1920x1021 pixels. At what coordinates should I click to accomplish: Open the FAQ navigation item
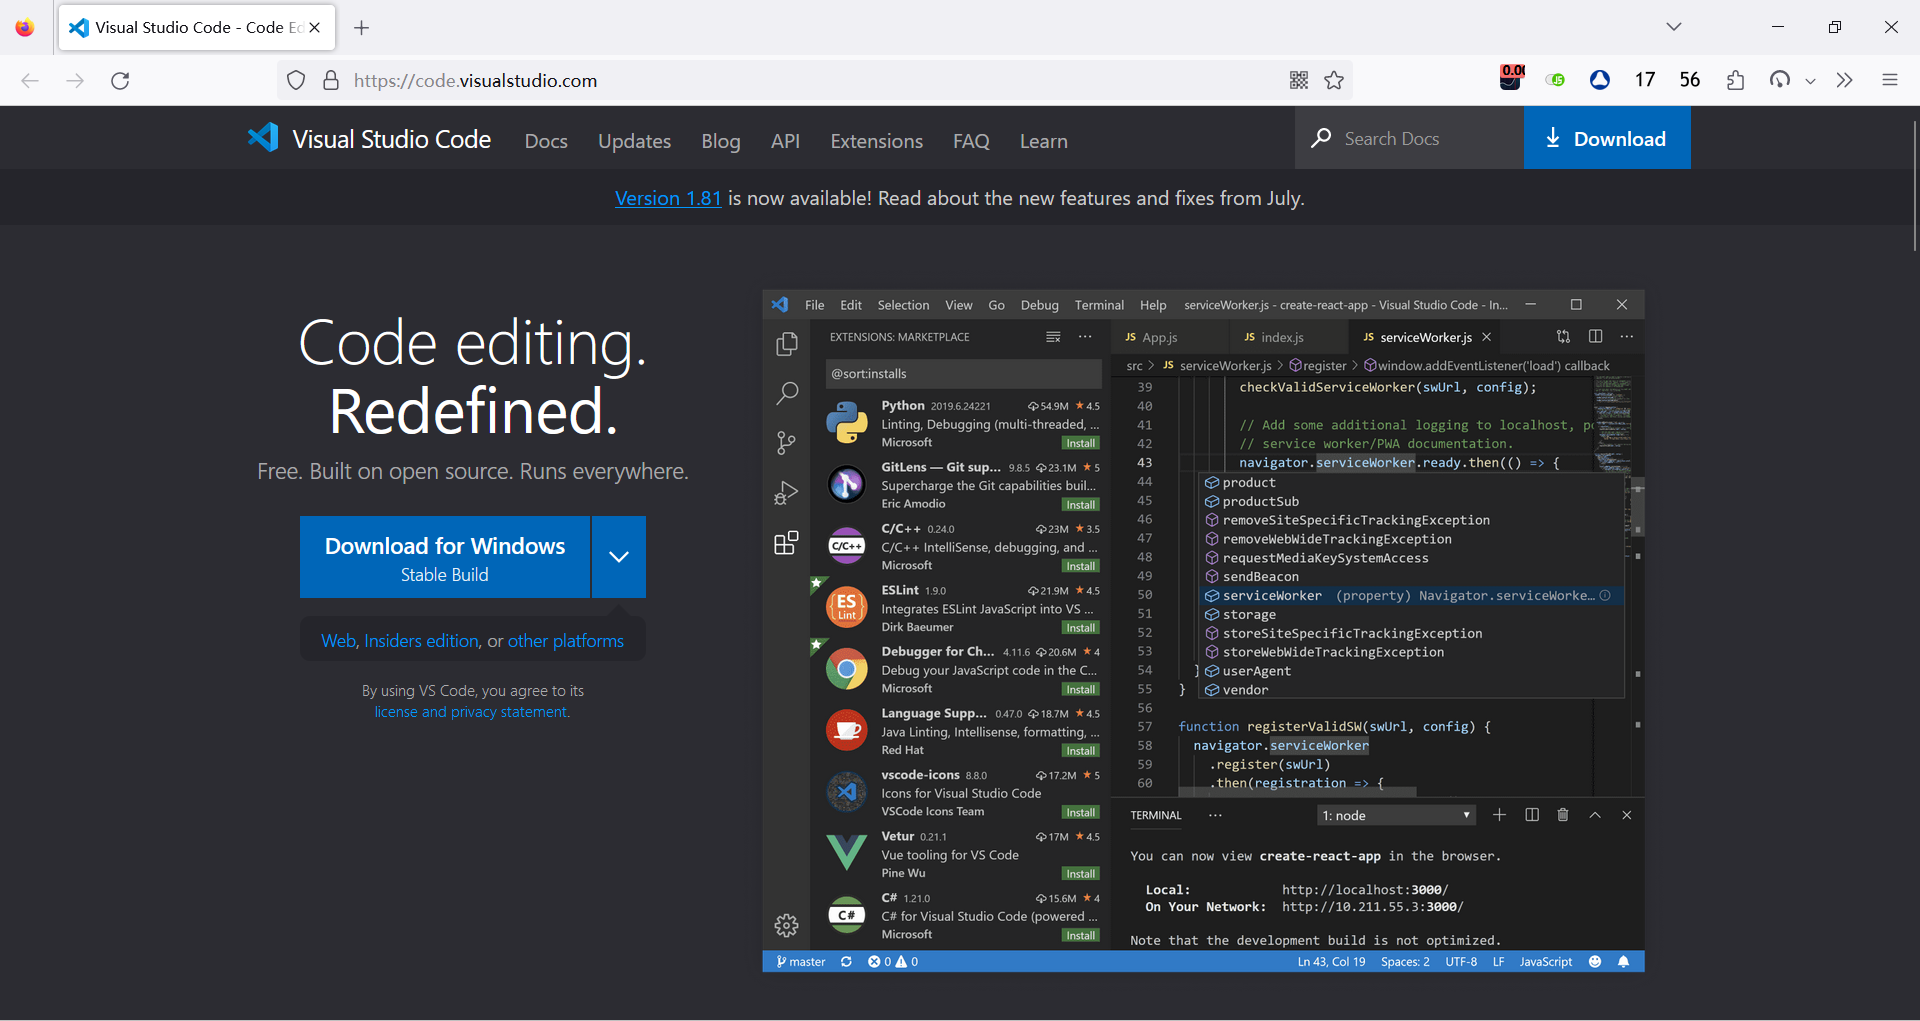pyautogui.click(x=971, y=141)
